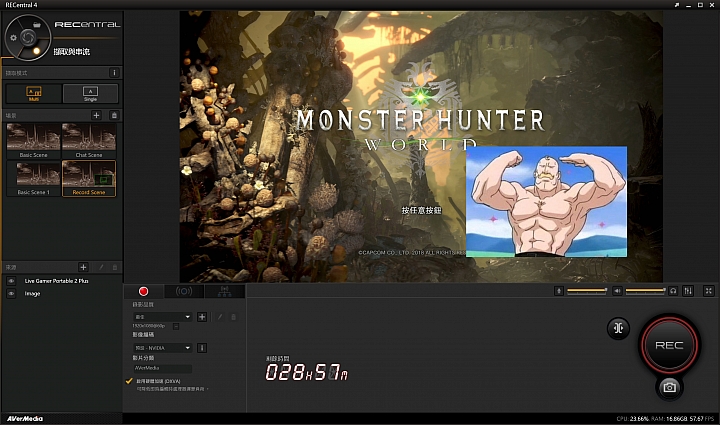The image size is (720, 425).
Task: Toggle the DXVA hardware acceleration checkbox
Action: point(129,381)
